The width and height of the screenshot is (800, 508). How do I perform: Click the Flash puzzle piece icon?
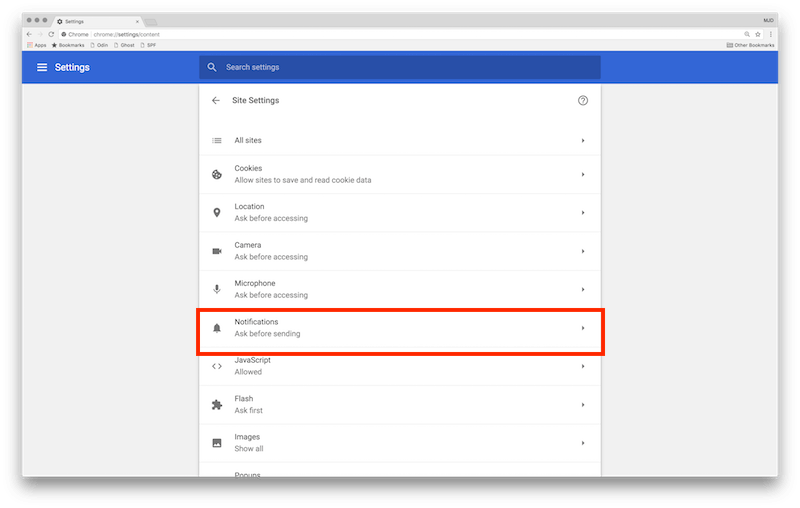(x=217, y=404)
